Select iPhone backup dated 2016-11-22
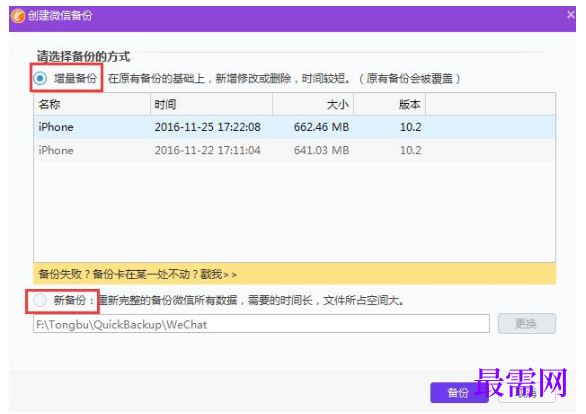The height and width of the screenshot is (414, 586). pyautogui.click(x=294, y=150)
